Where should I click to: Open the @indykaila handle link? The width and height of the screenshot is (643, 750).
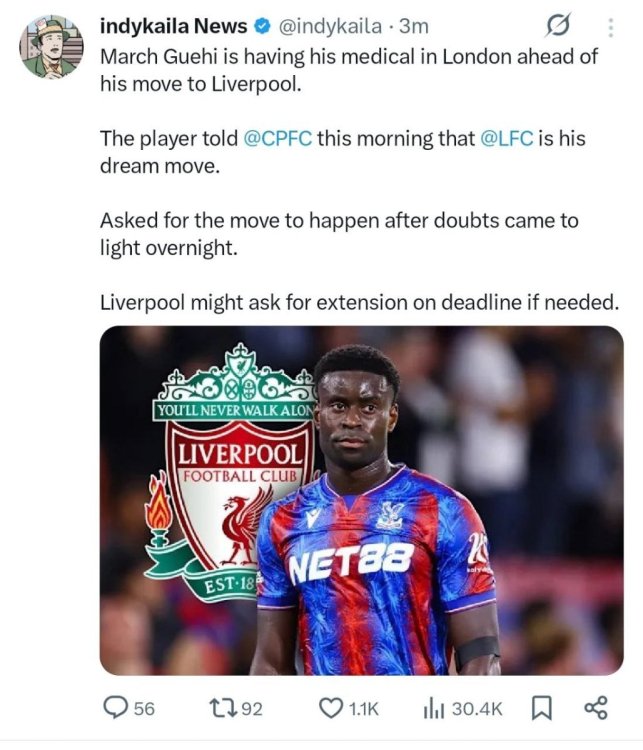click(x=331, y=26)
